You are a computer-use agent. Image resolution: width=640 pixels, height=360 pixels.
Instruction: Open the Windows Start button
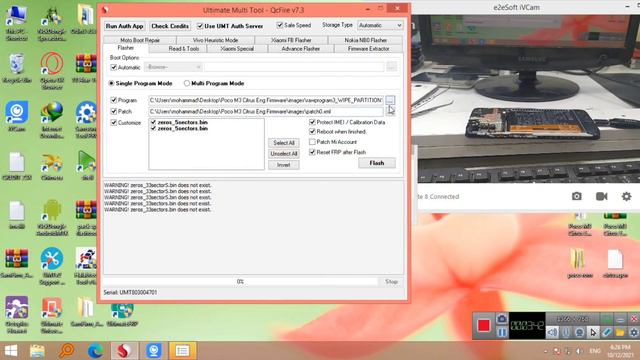(11, 351)
